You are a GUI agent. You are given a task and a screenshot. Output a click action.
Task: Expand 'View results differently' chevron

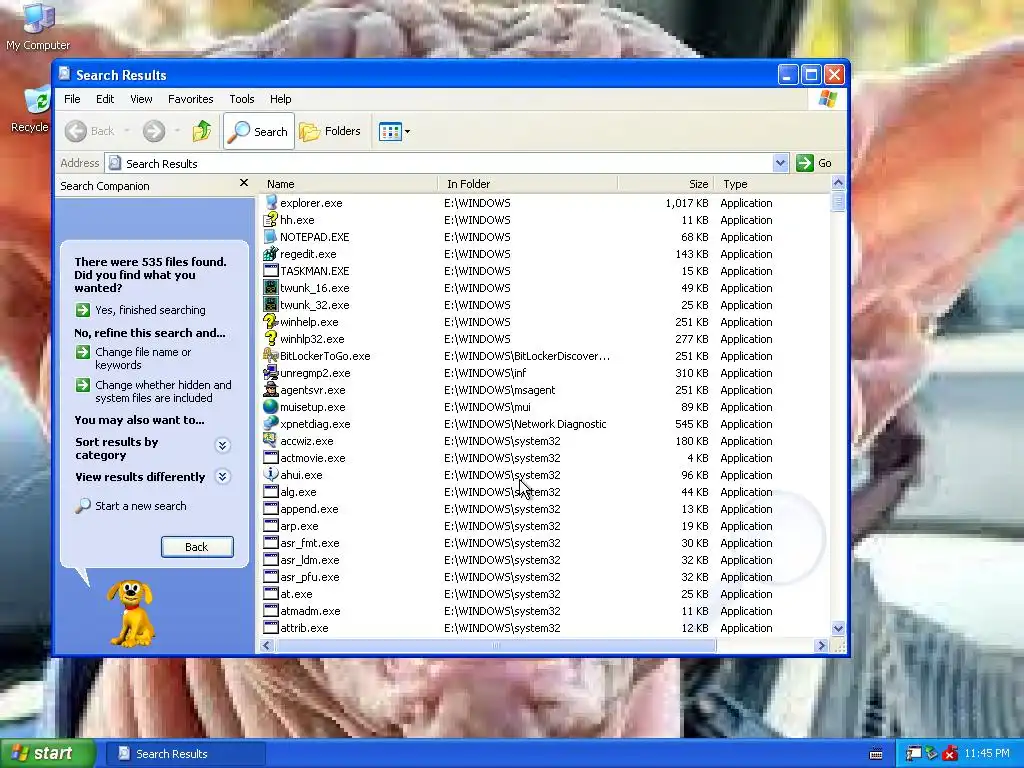pos(222,477)
